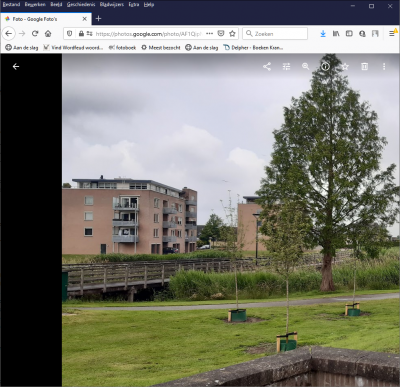Open the Meest bezocht bookmark folder
The width and height of the screenshot is (400, 387).
coord(161,48)
